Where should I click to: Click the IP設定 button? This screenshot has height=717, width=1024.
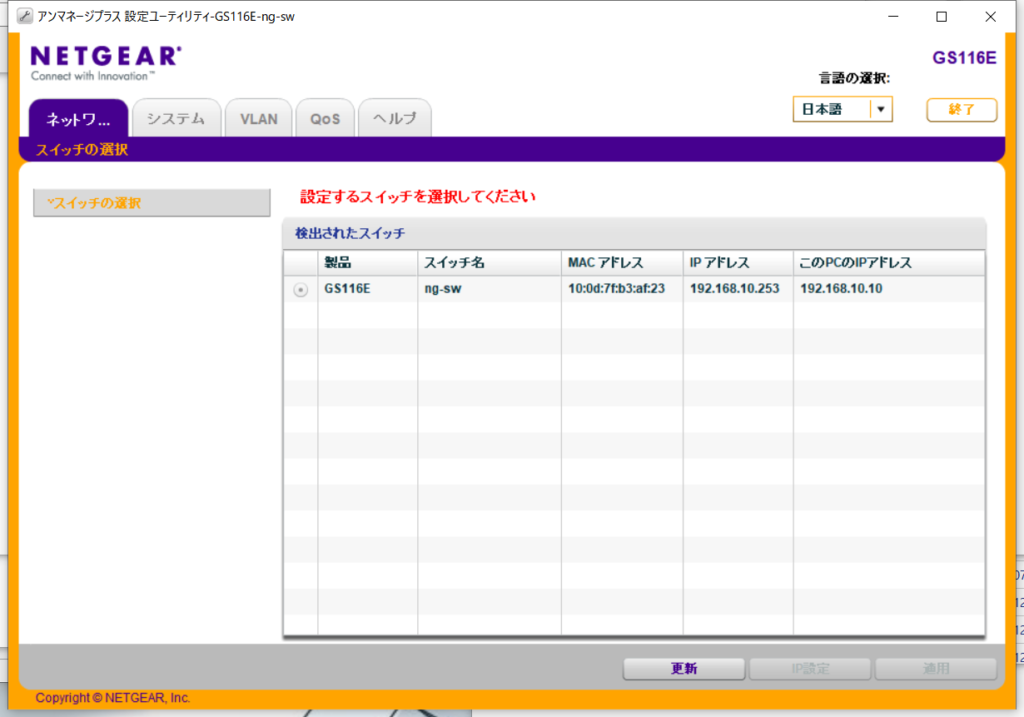(810, 669)
